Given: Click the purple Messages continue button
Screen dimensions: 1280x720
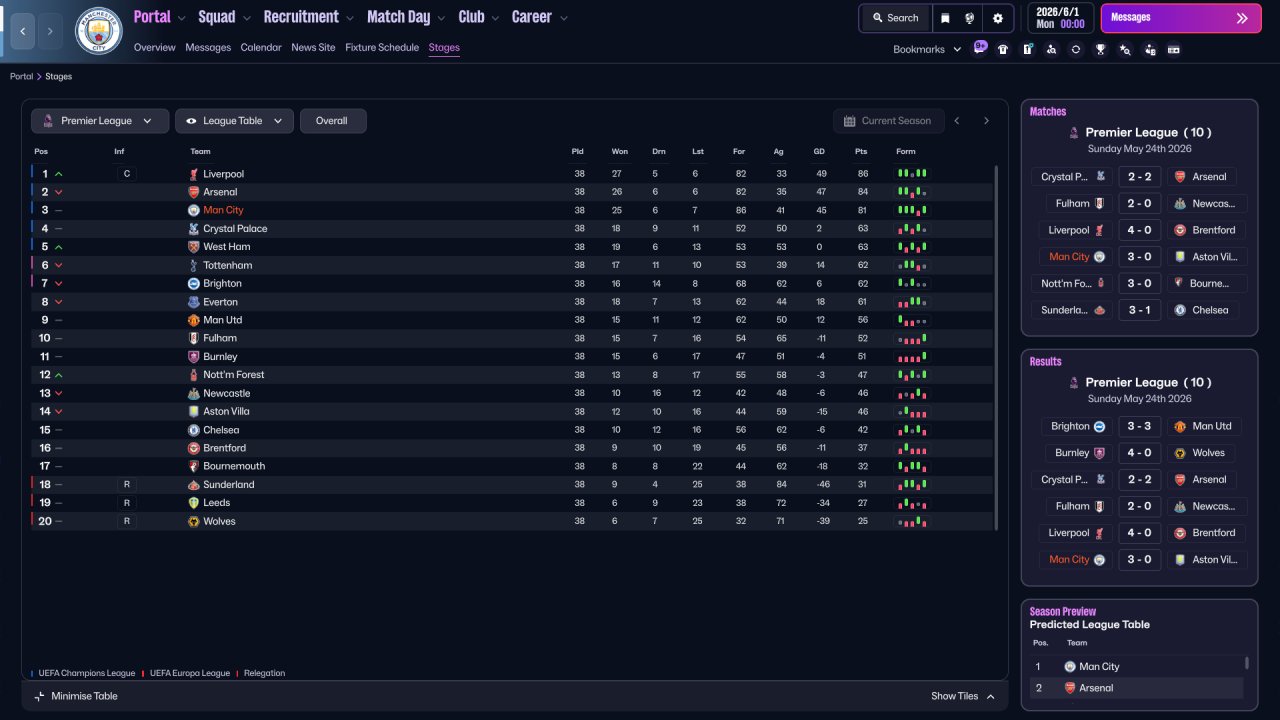Looking at the screenshot, I should pos(1181,18).
